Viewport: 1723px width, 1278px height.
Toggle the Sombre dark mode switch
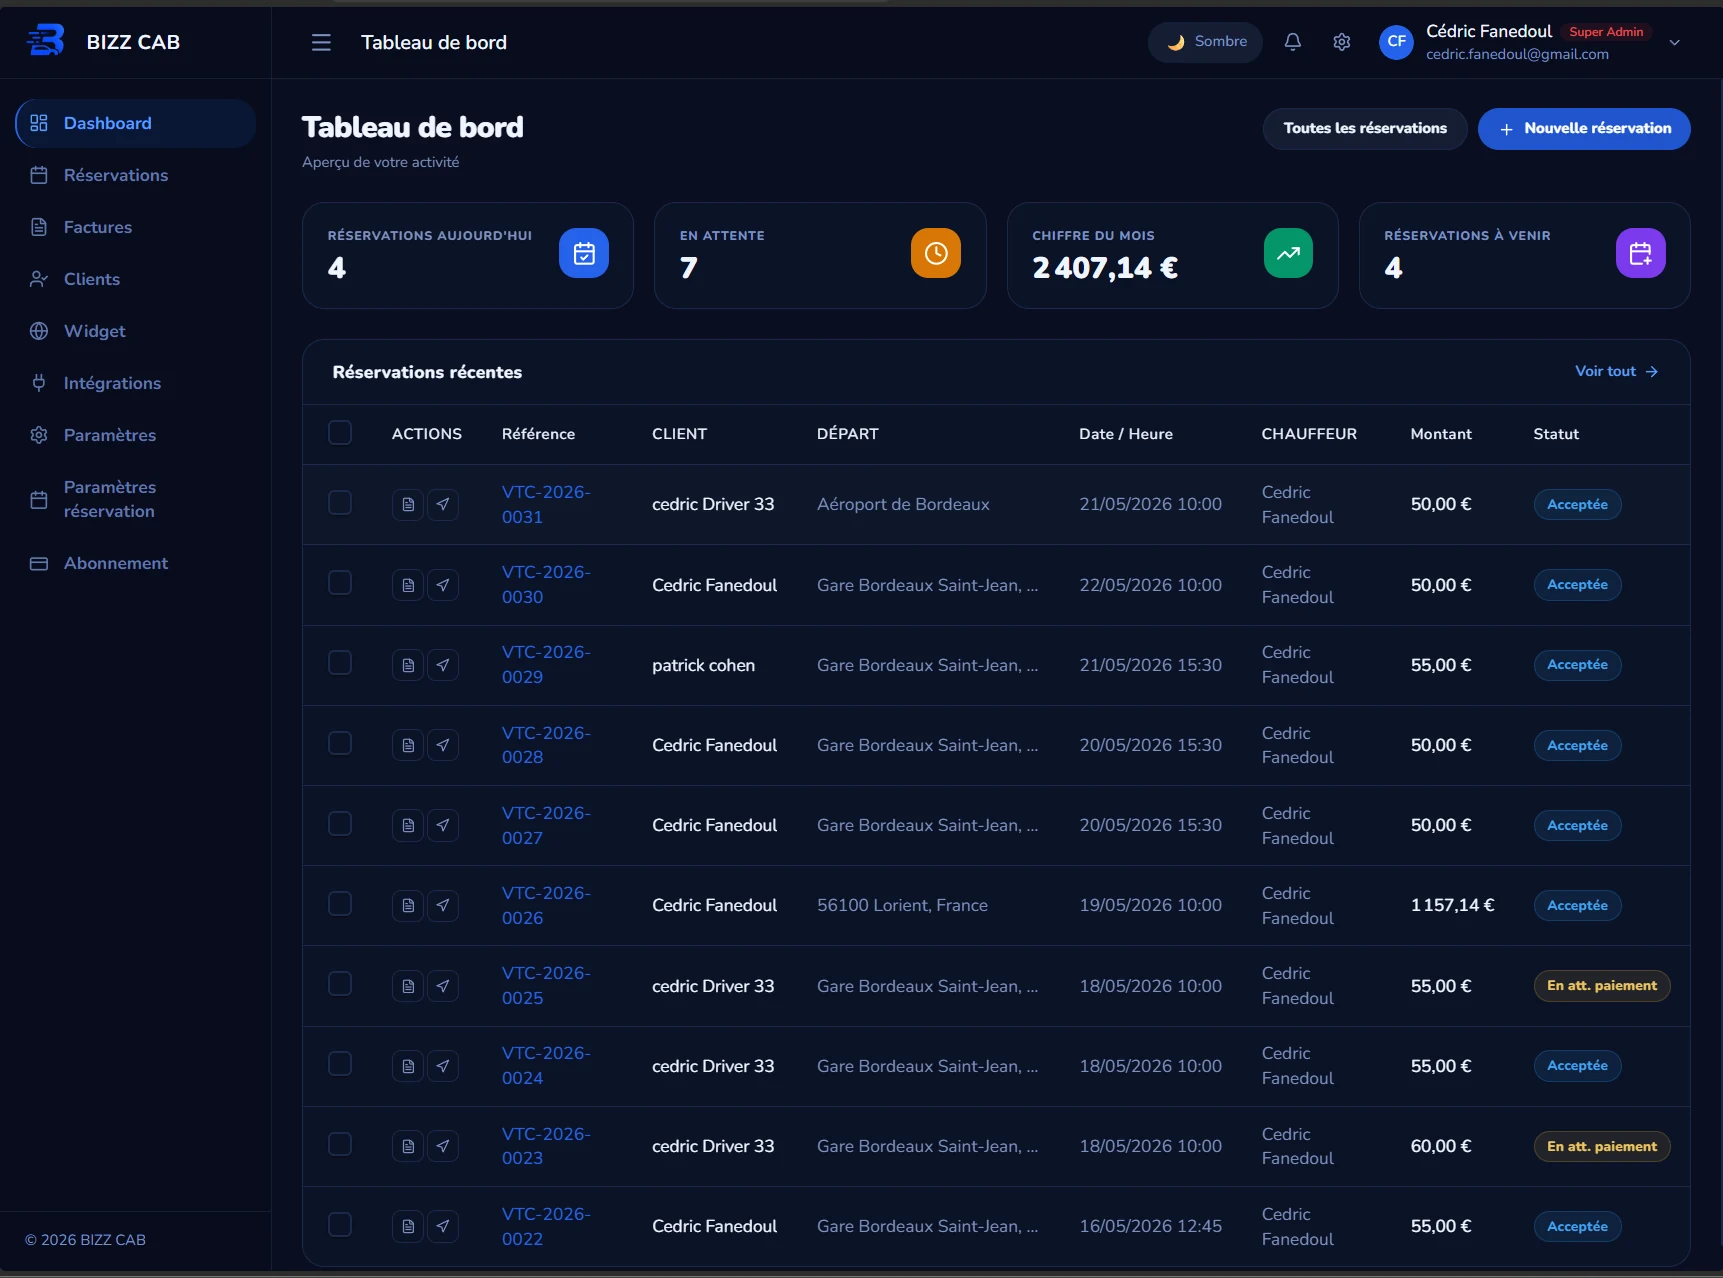(x=1205, y=42)
